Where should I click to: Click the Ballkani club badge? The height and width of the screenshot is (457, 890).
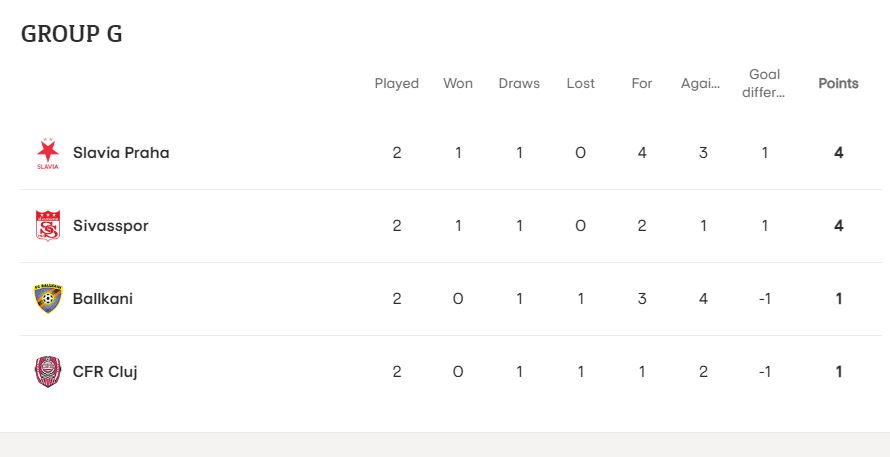[48, 299]
